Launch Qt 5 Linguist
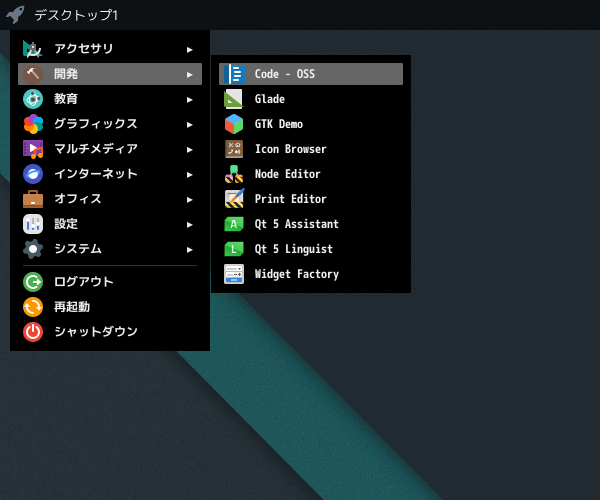 311,249
